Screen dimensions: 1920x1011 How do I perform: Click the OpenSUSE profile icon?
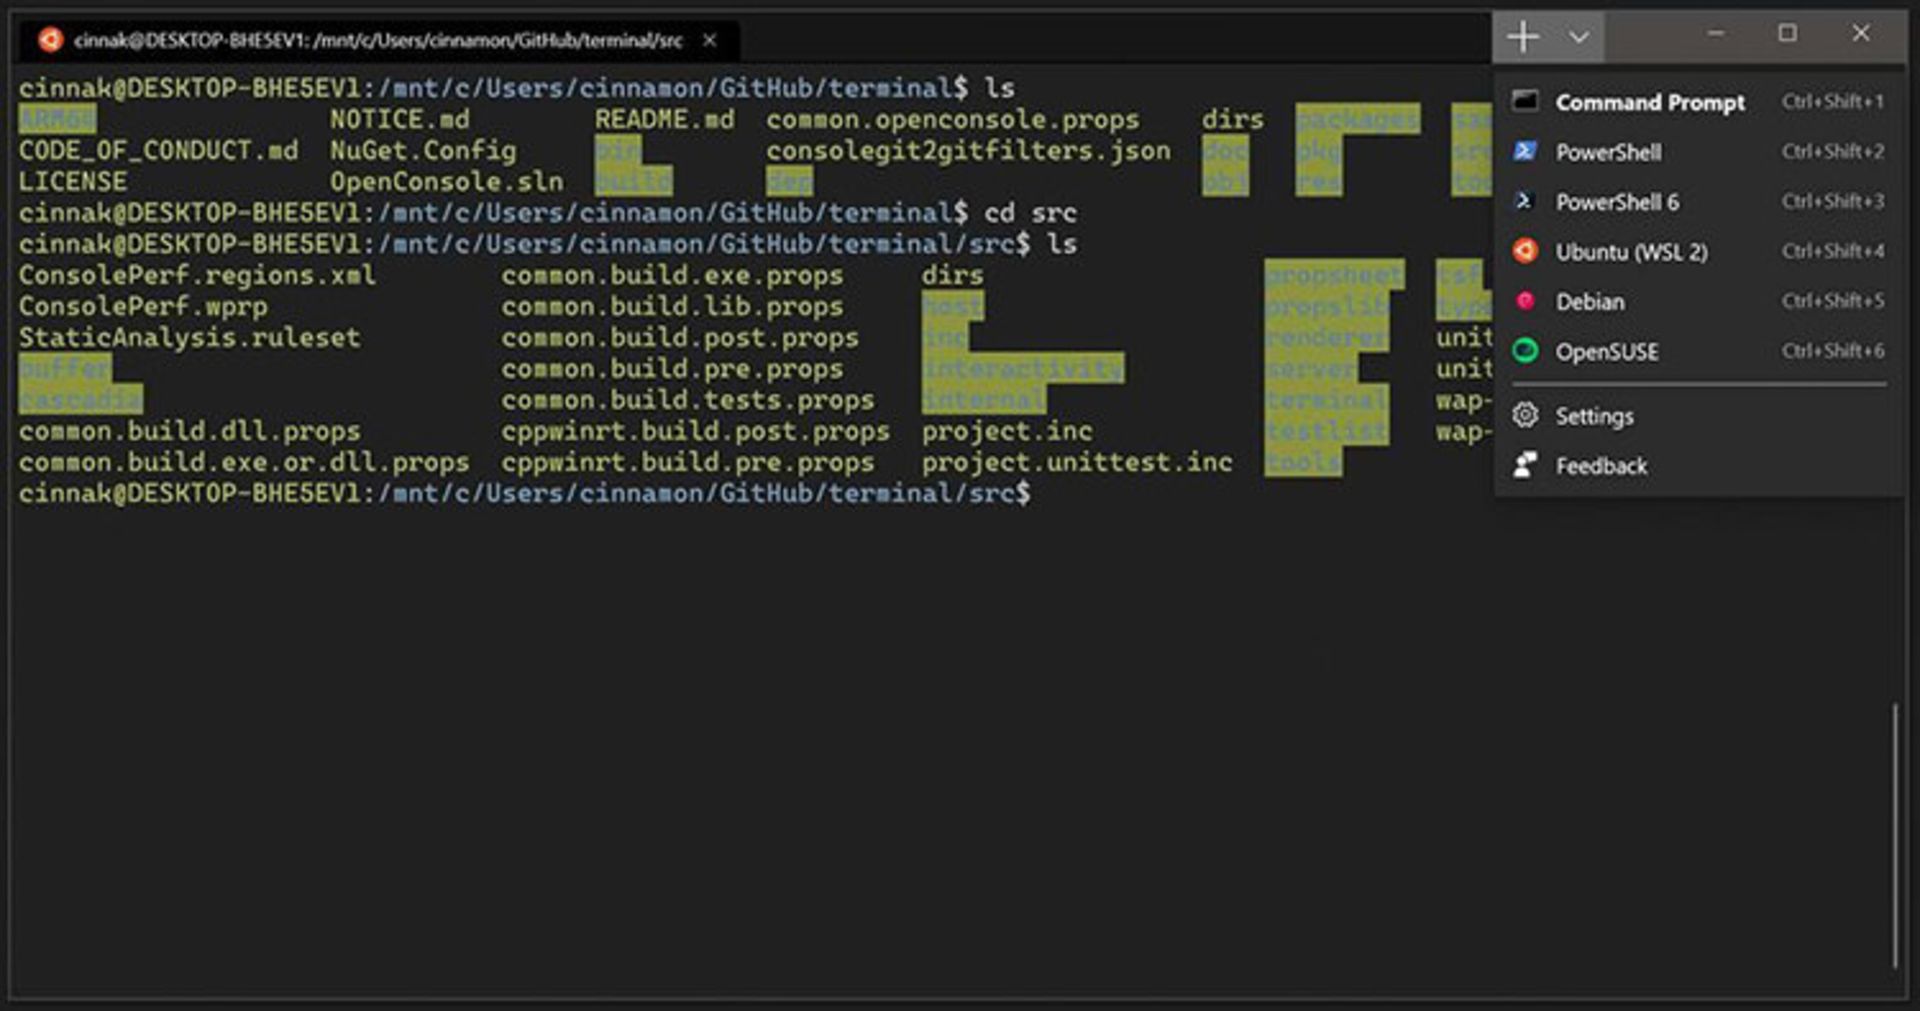1523,351
